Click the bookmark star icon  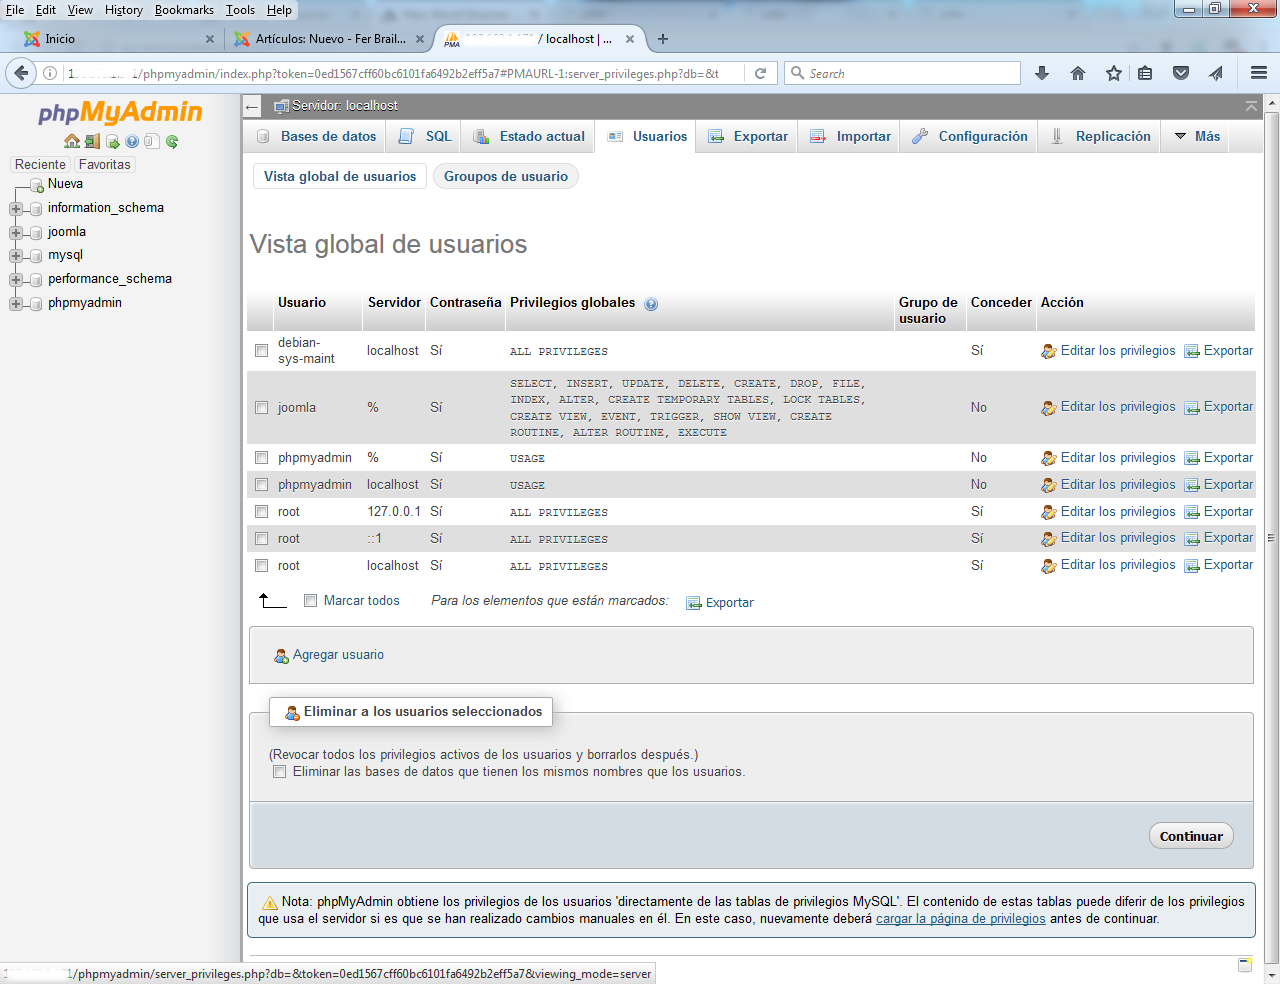pyautogui.click(x=1114, y=73)
